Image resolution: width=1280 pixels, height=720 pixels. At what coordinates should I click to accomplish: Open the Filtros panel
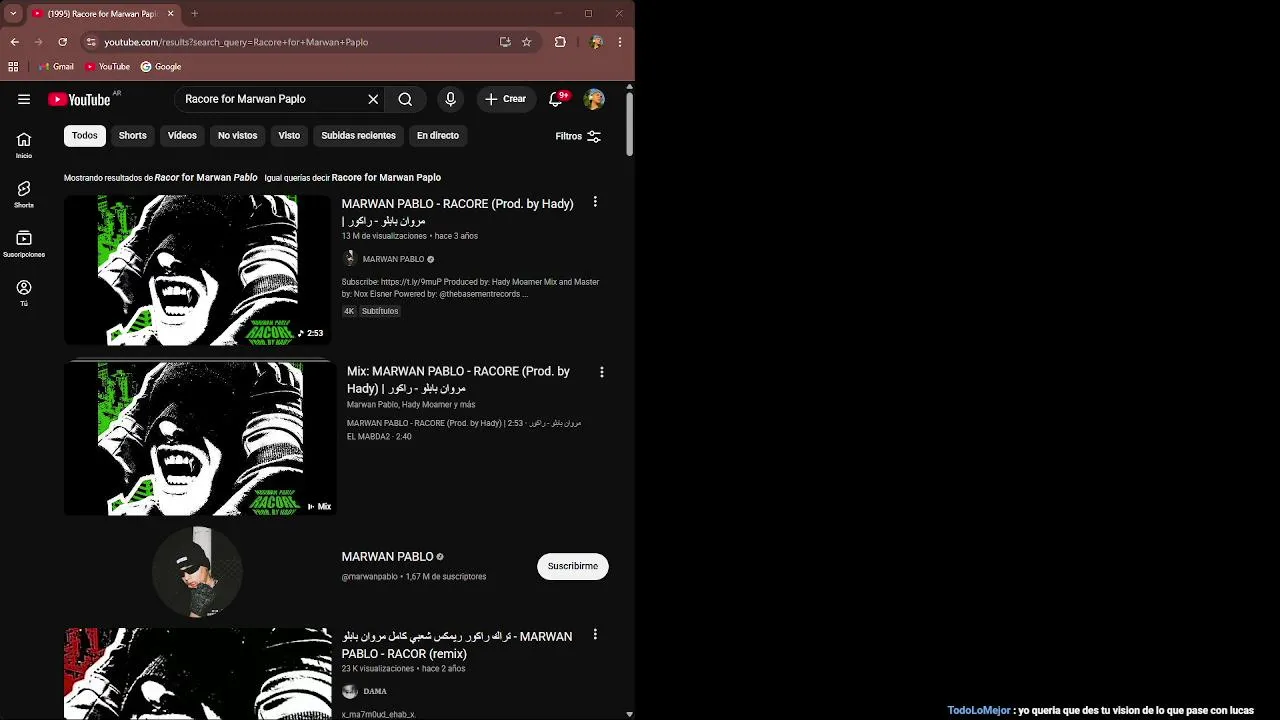578,136
